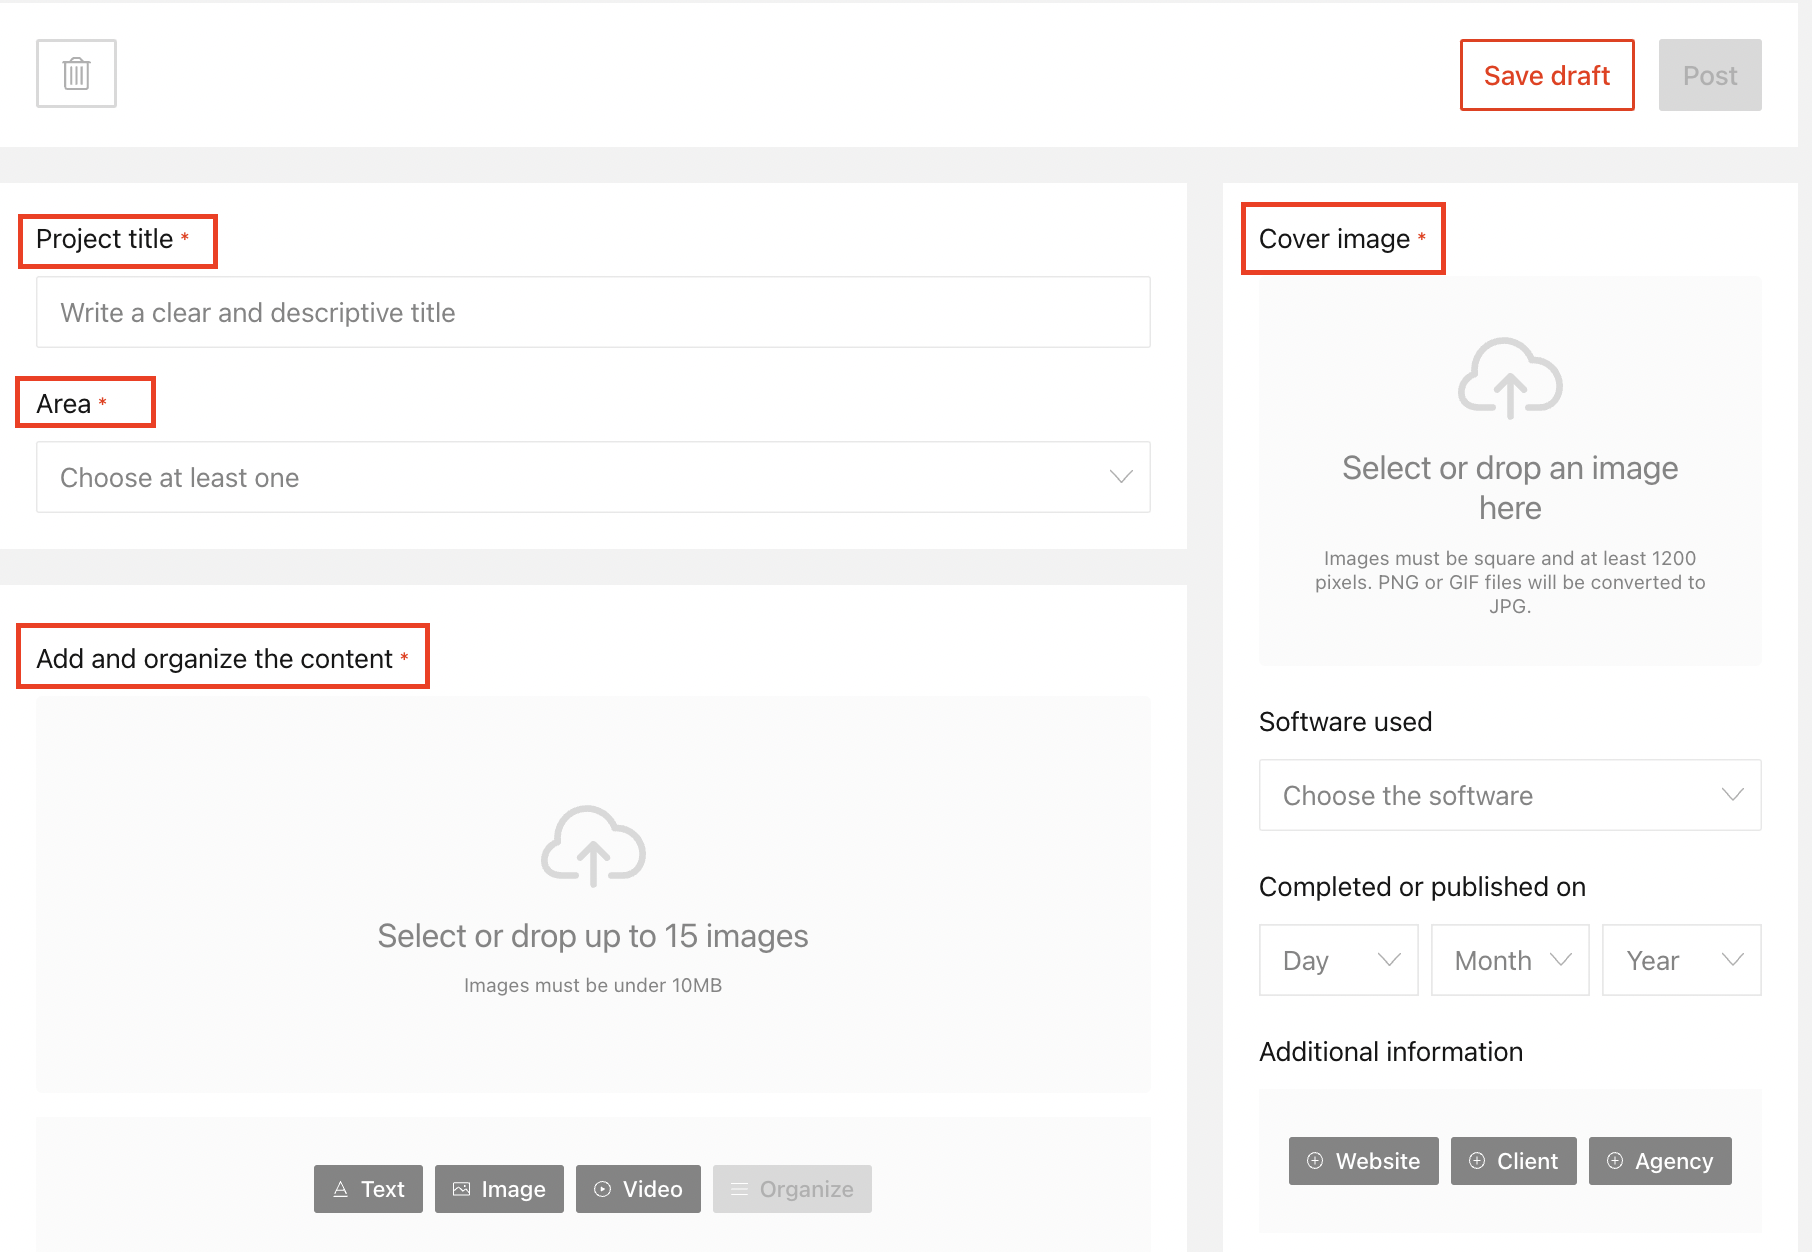Click the 'Cover image' label
The height and width of the screenshot is (1252, 1812).
coord(1334,239)
